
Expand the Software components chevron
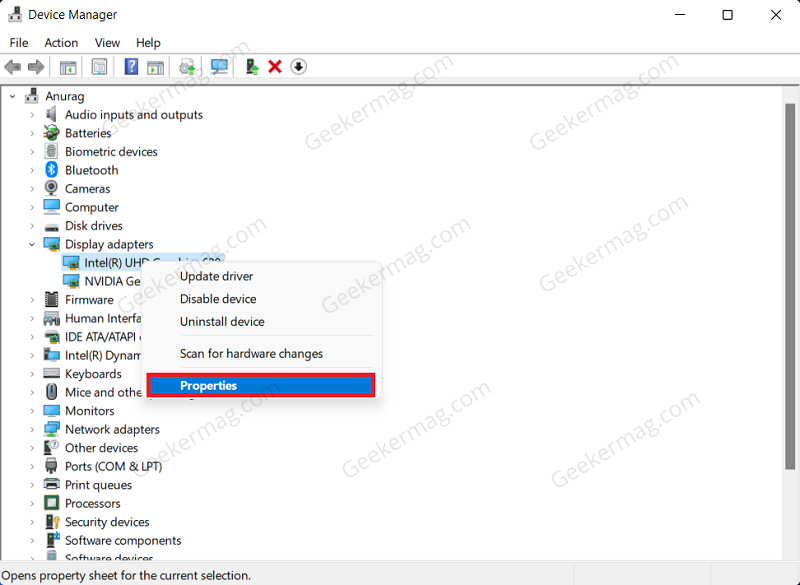pyautogui.click(x=32, y=540)
